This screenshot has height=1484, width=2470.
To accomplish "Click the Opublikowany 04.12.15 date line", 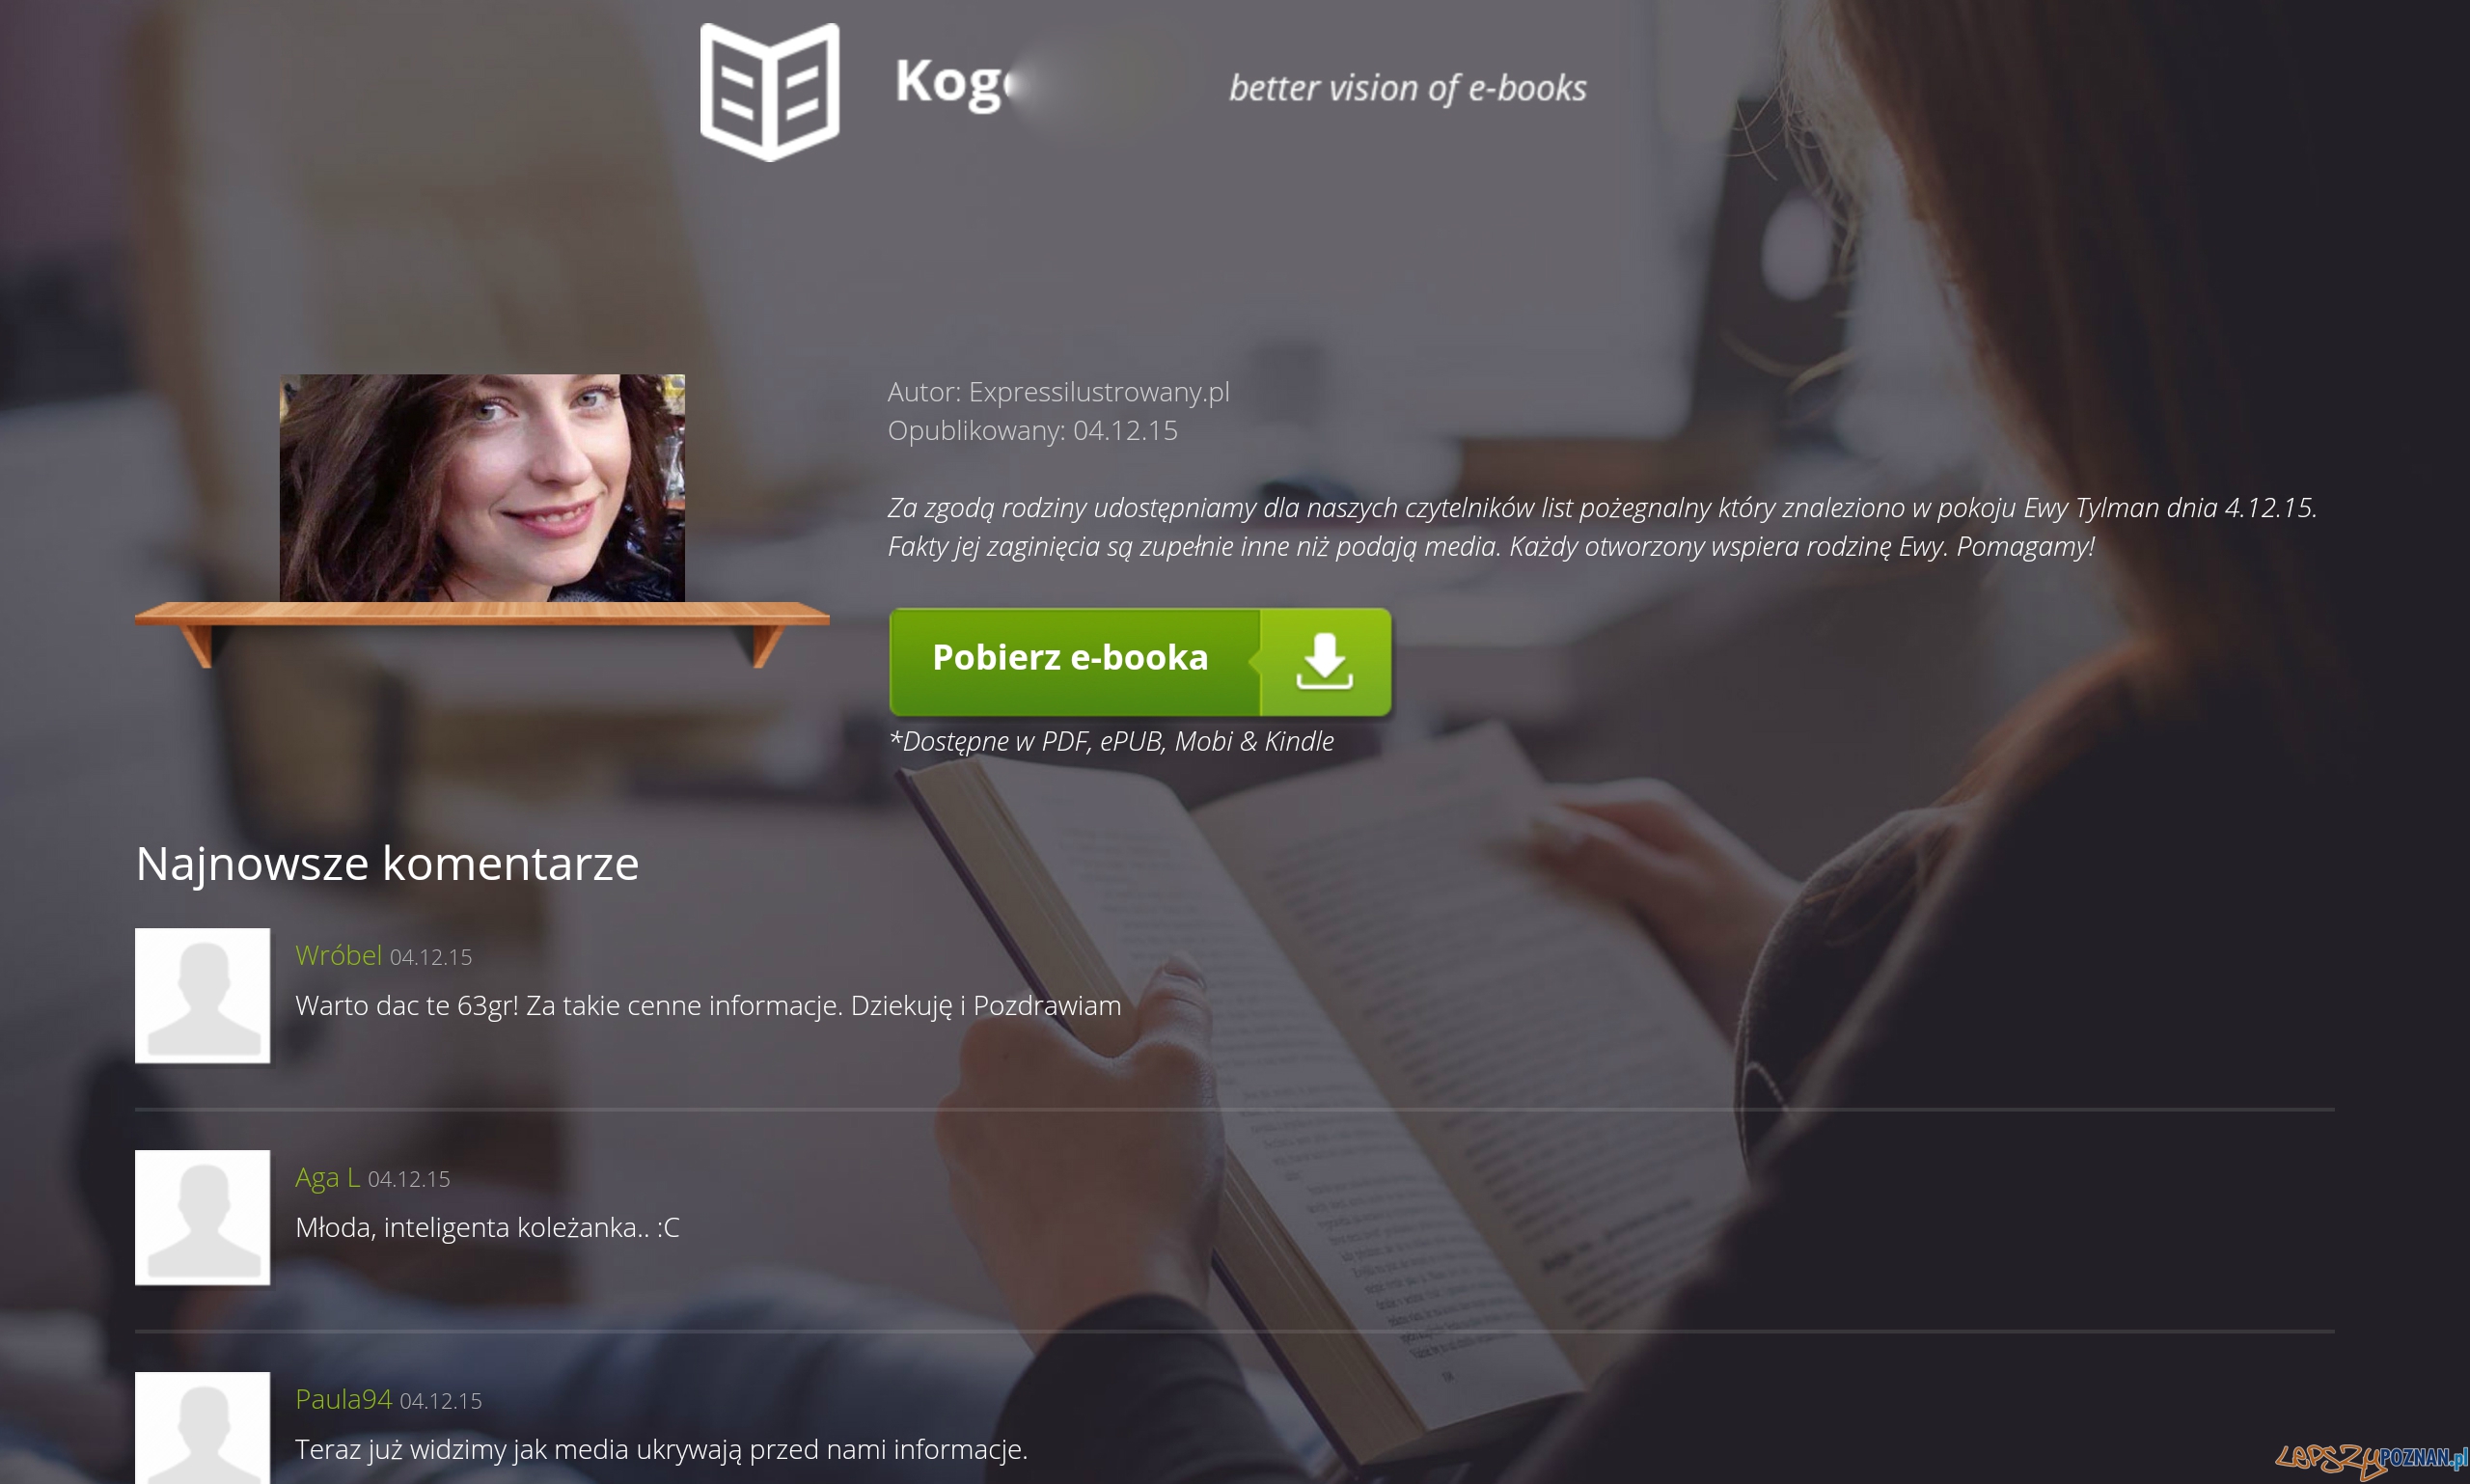I will coord(1032,430).
